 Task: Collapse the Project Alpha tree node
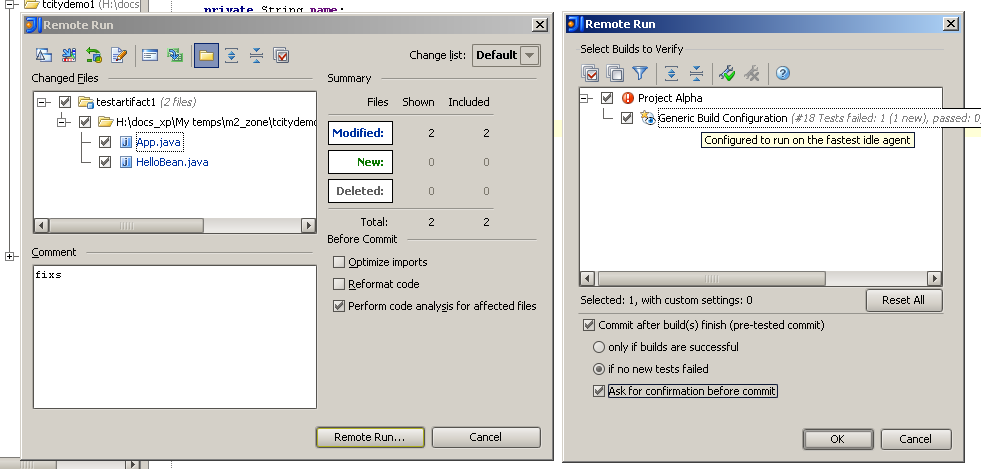tap(586, 98)
